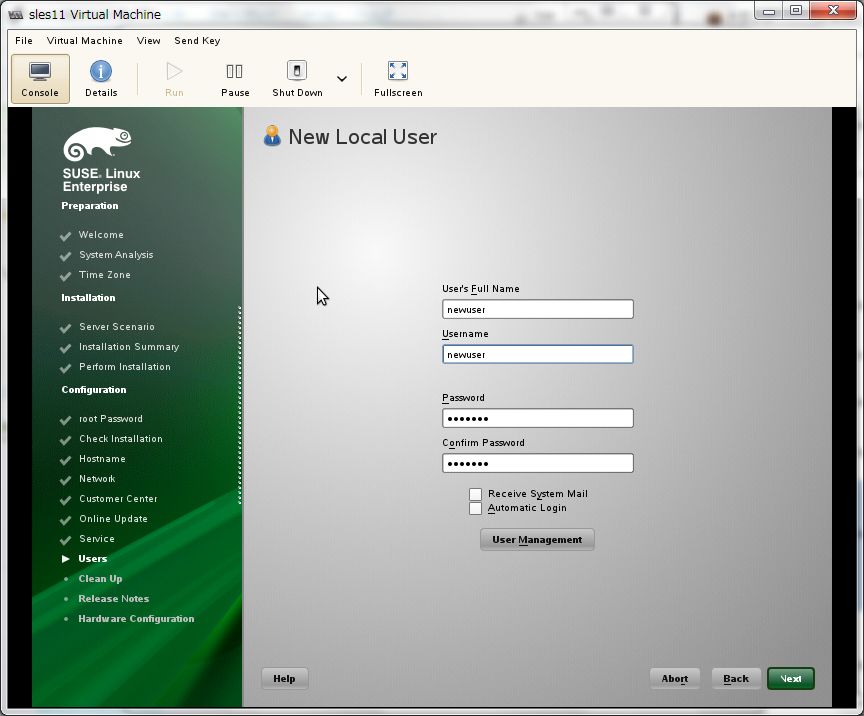Select the Release Notes step

tap(114, 599)
